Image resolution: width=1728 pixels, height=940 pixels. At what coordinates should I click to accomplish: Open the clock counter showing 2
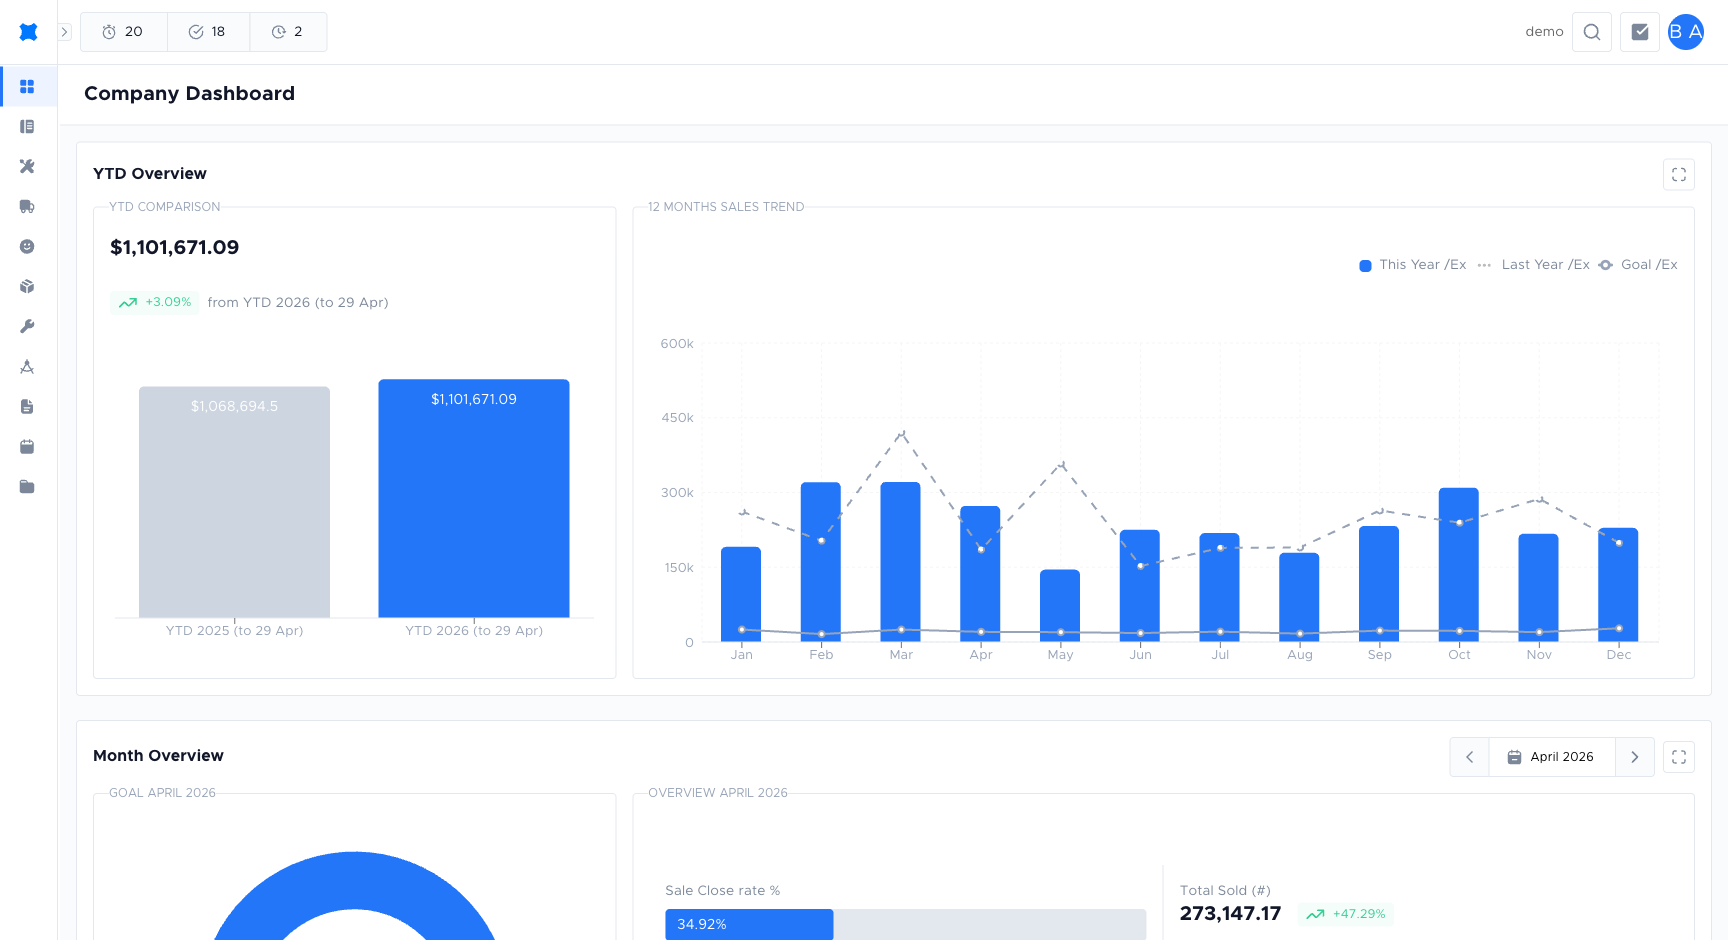(x=288, y=32)
